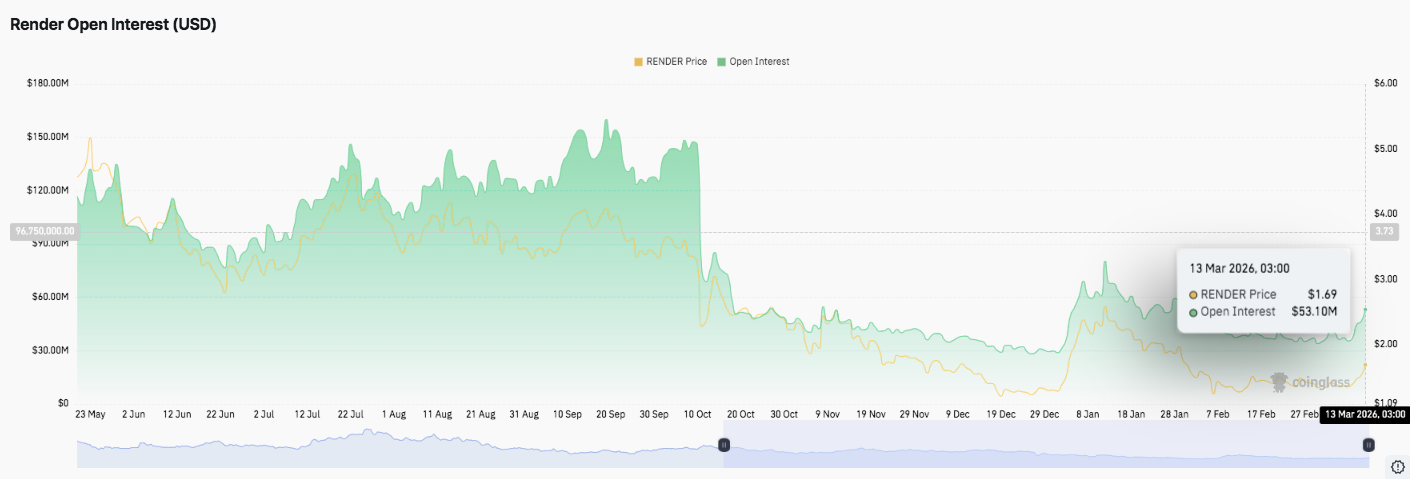Click the 23 May label on the time axis

coord(90,414)
